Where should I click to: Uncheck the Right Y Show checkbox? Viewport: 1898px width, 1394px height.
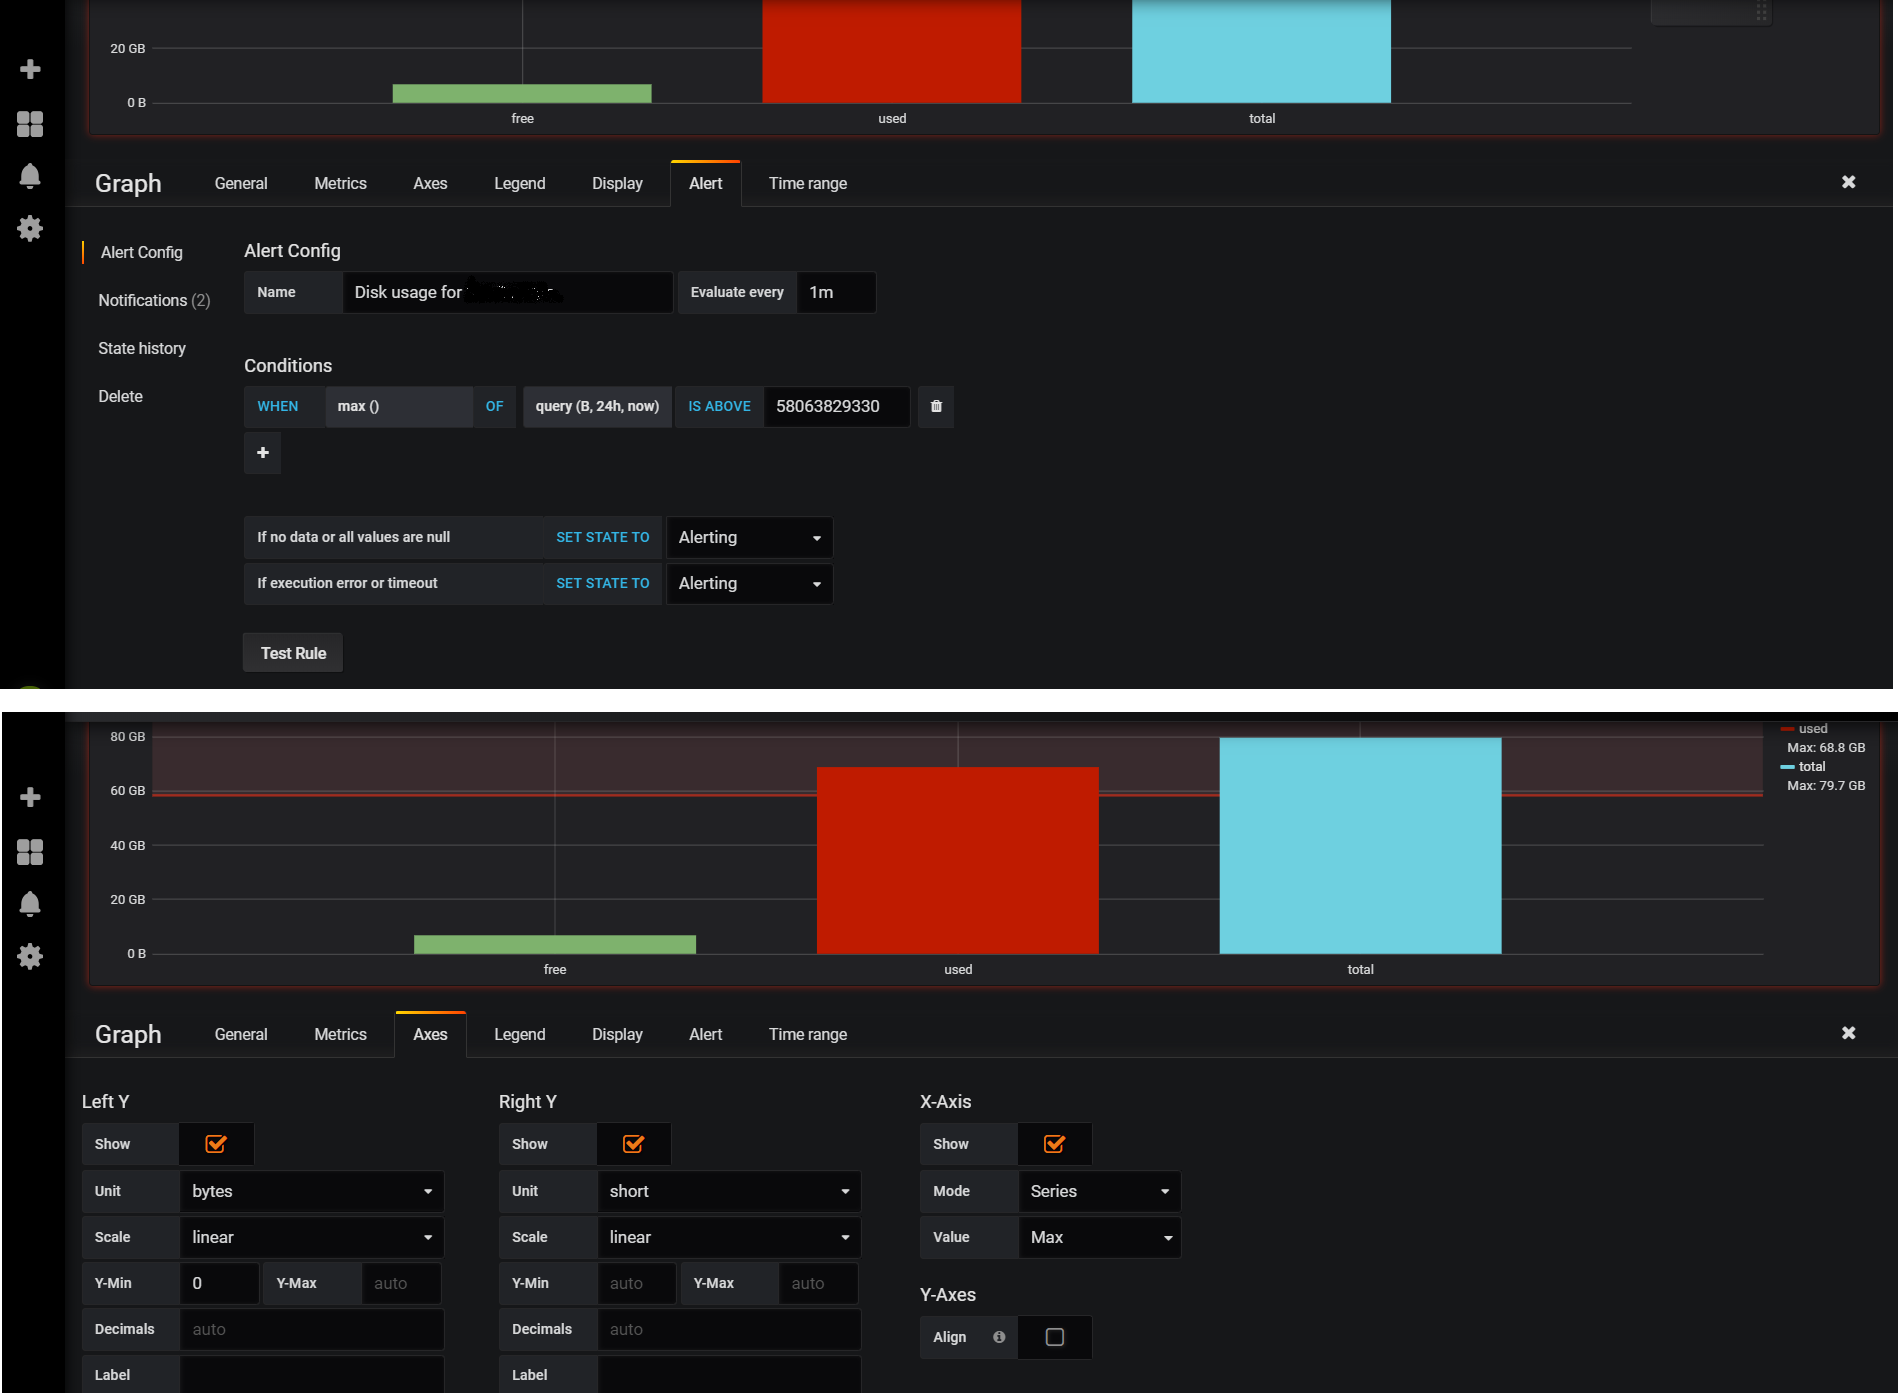pyautogui.click(x=633, y=1144)
